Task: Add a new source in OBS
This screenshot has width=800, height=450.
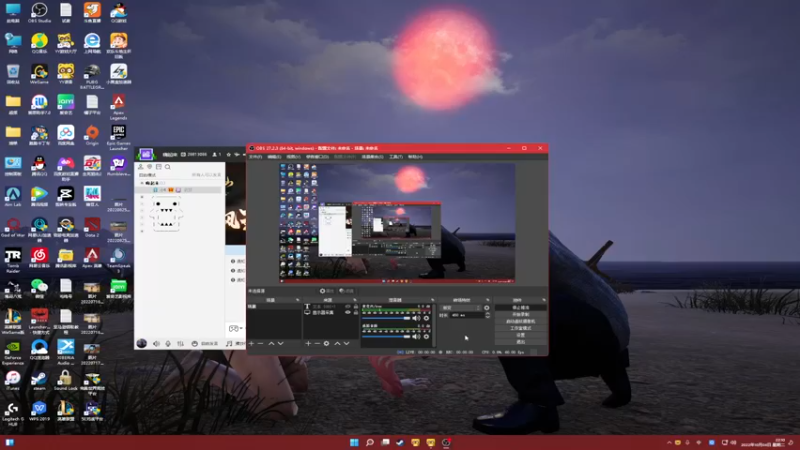Action: pyautogui.click(x=308, y=343)
